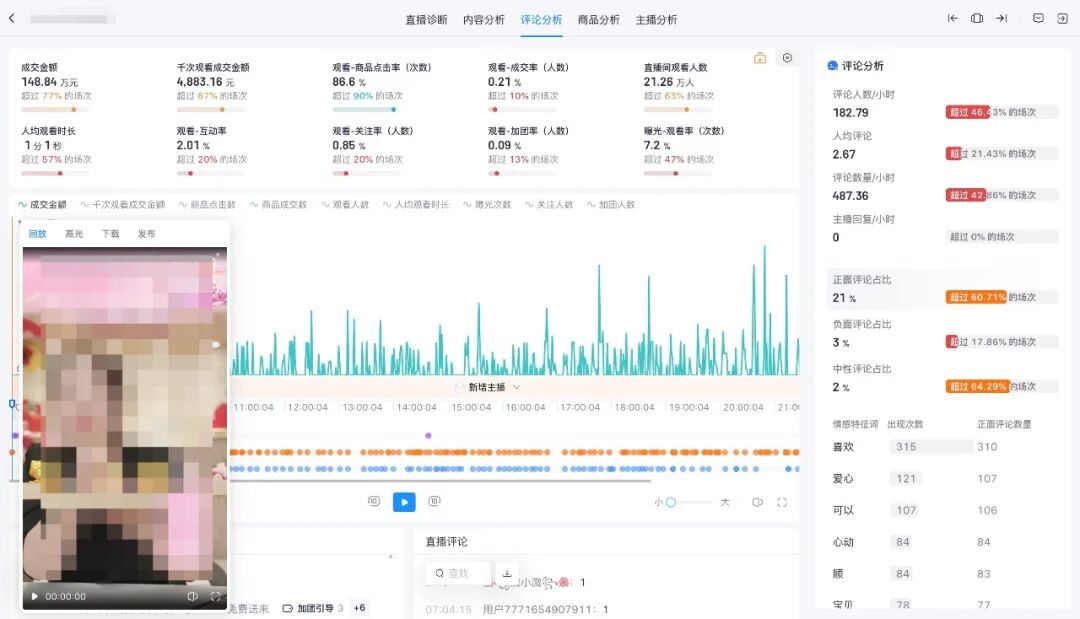Toggle the 关注人数 chart line
1080x619 pixels.
pos(549,204)
